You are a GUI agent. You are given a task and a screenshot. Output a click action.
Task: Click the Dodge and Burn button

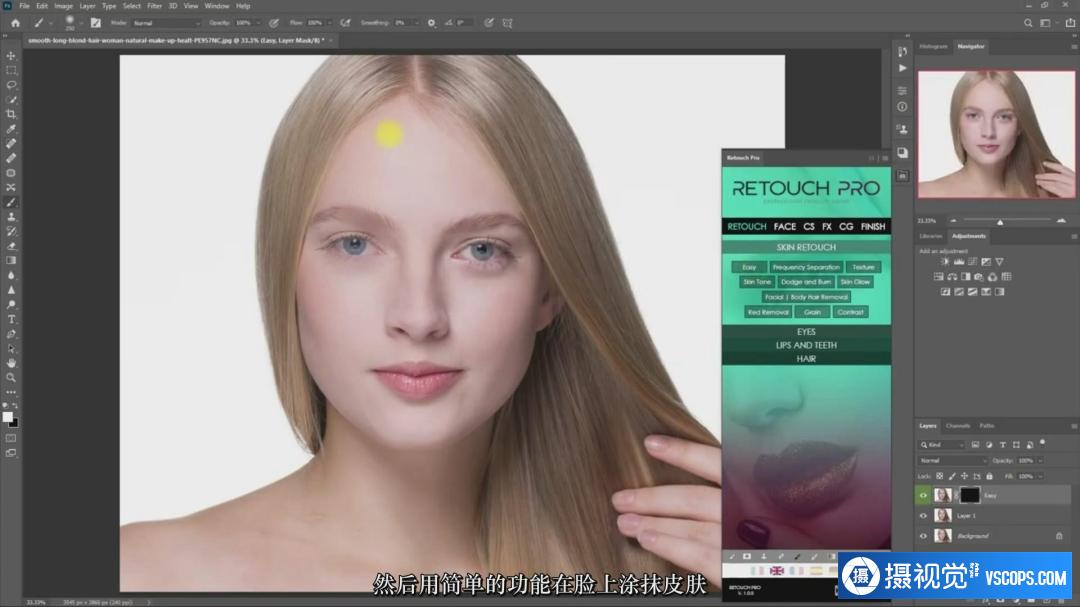pos(806,282)
